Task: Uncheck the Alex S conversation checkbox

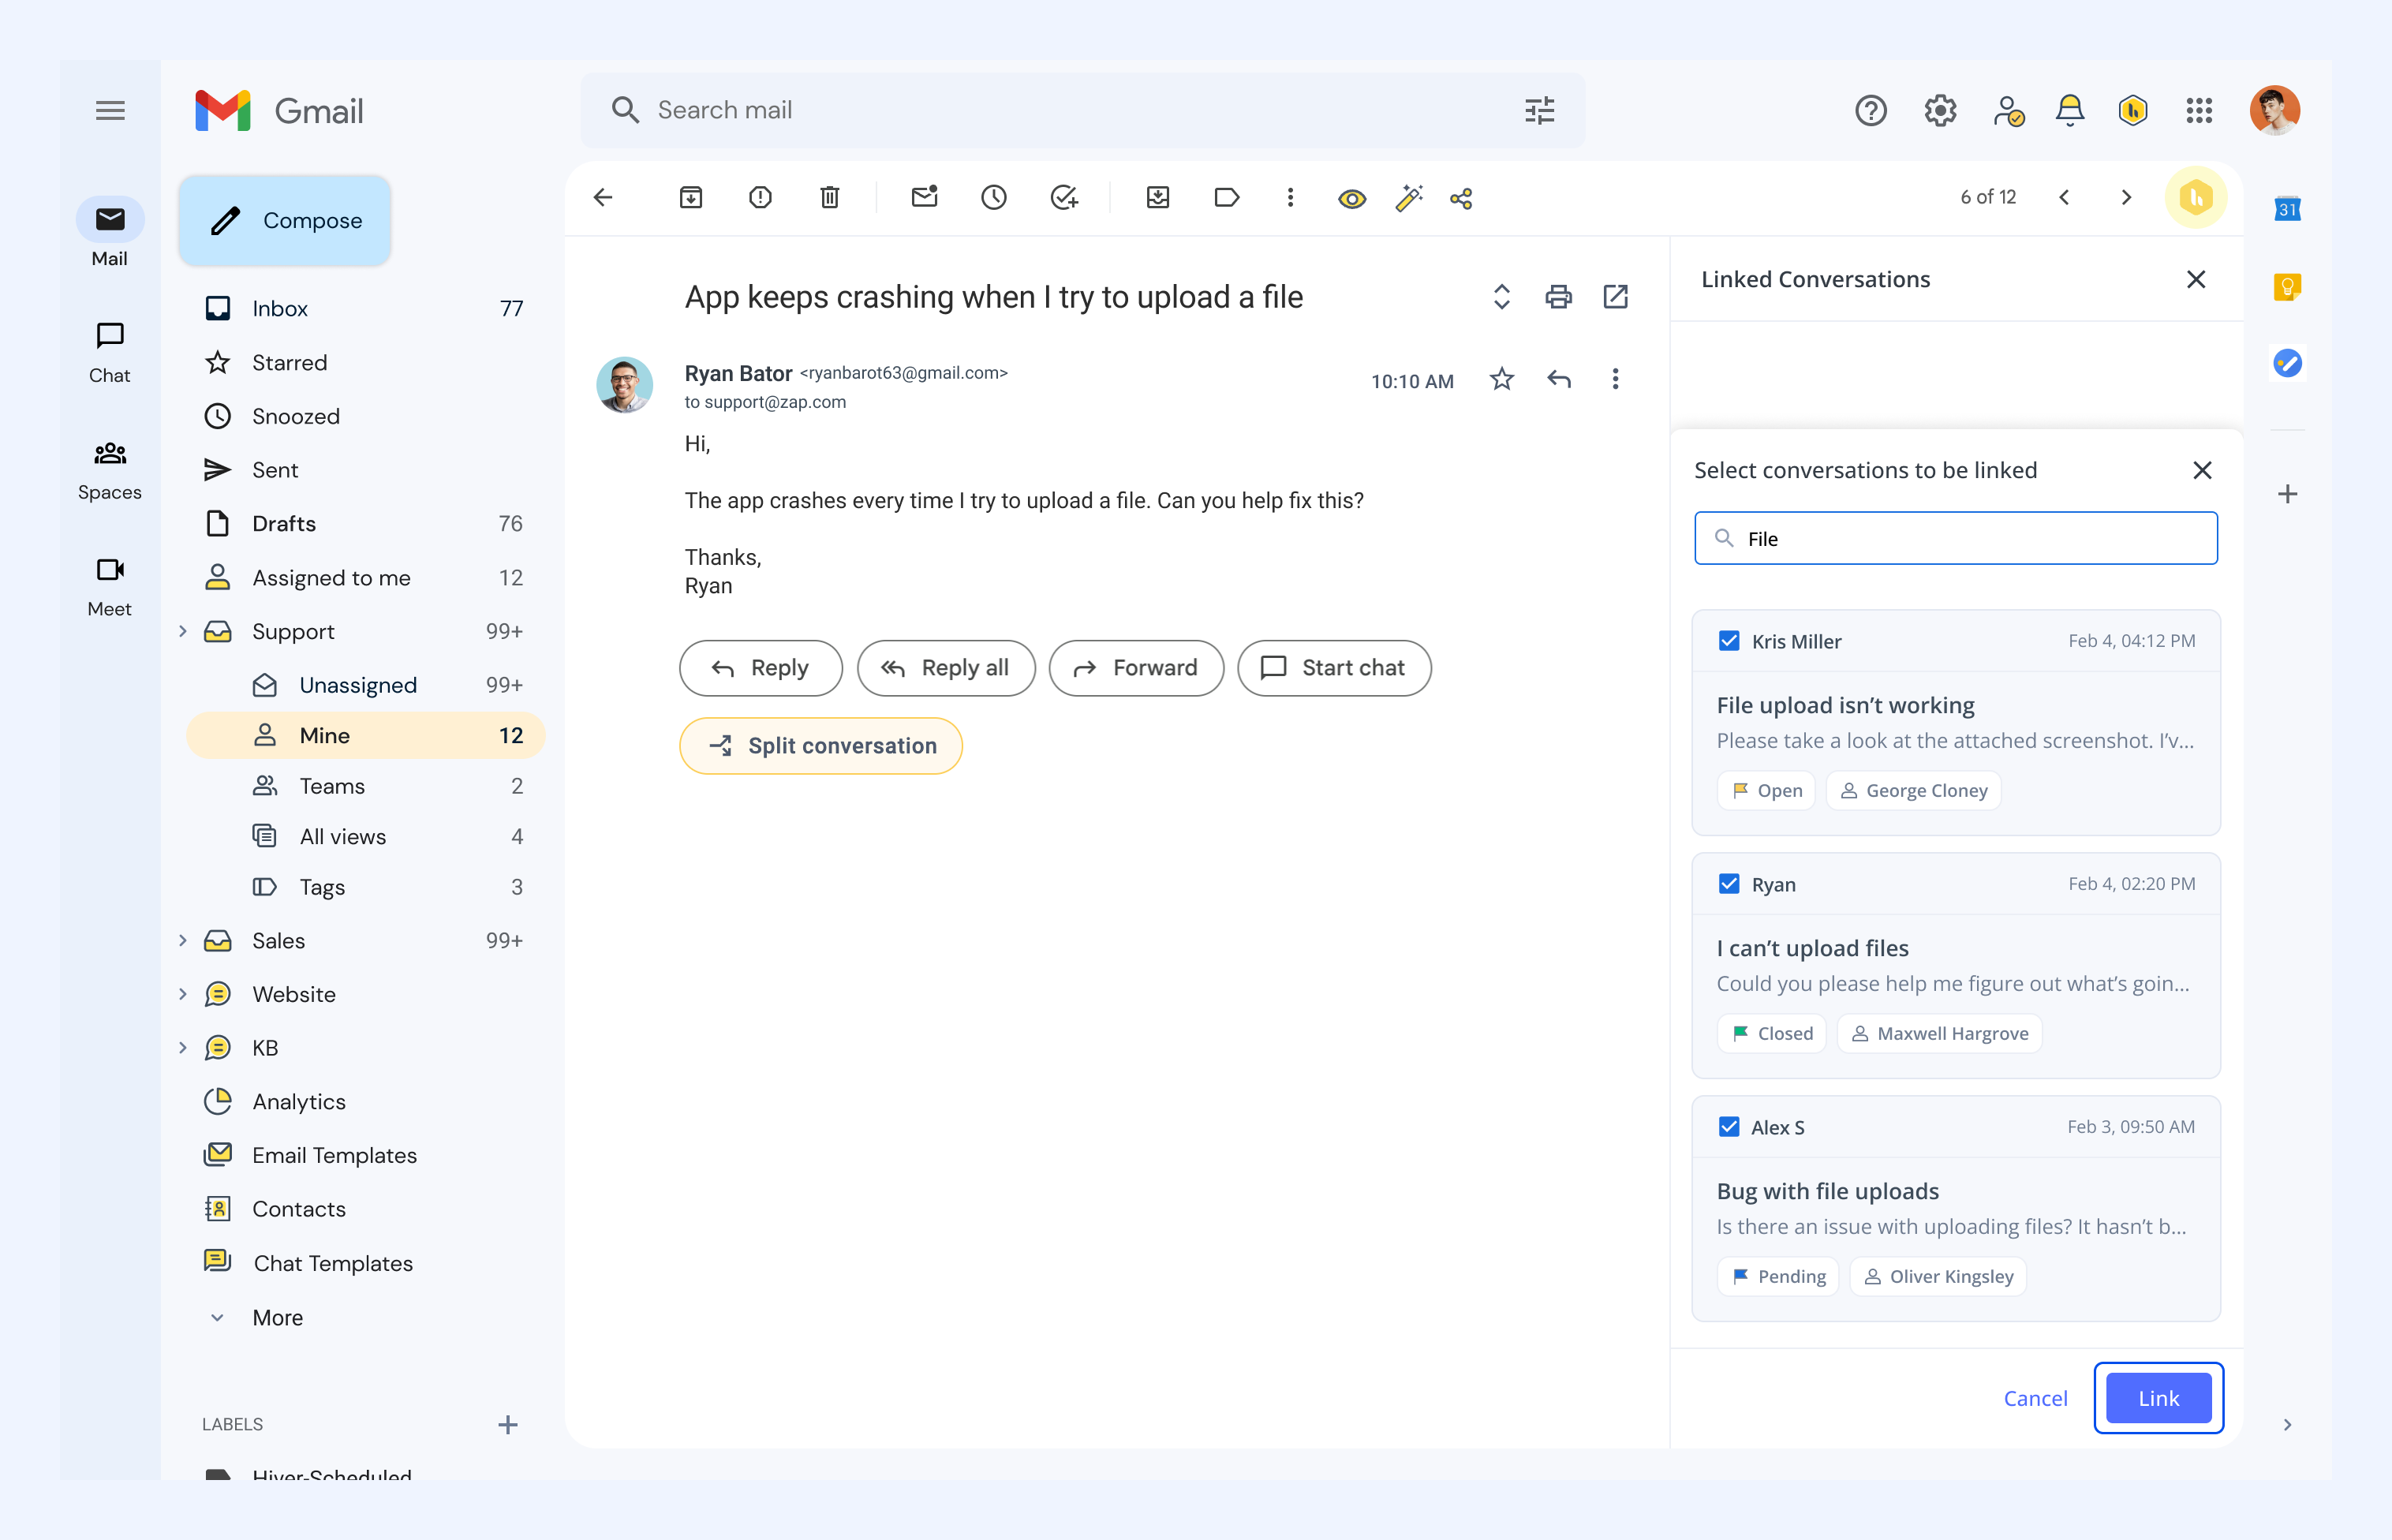Action: pyautogui.click(x=1729, y=1127)
